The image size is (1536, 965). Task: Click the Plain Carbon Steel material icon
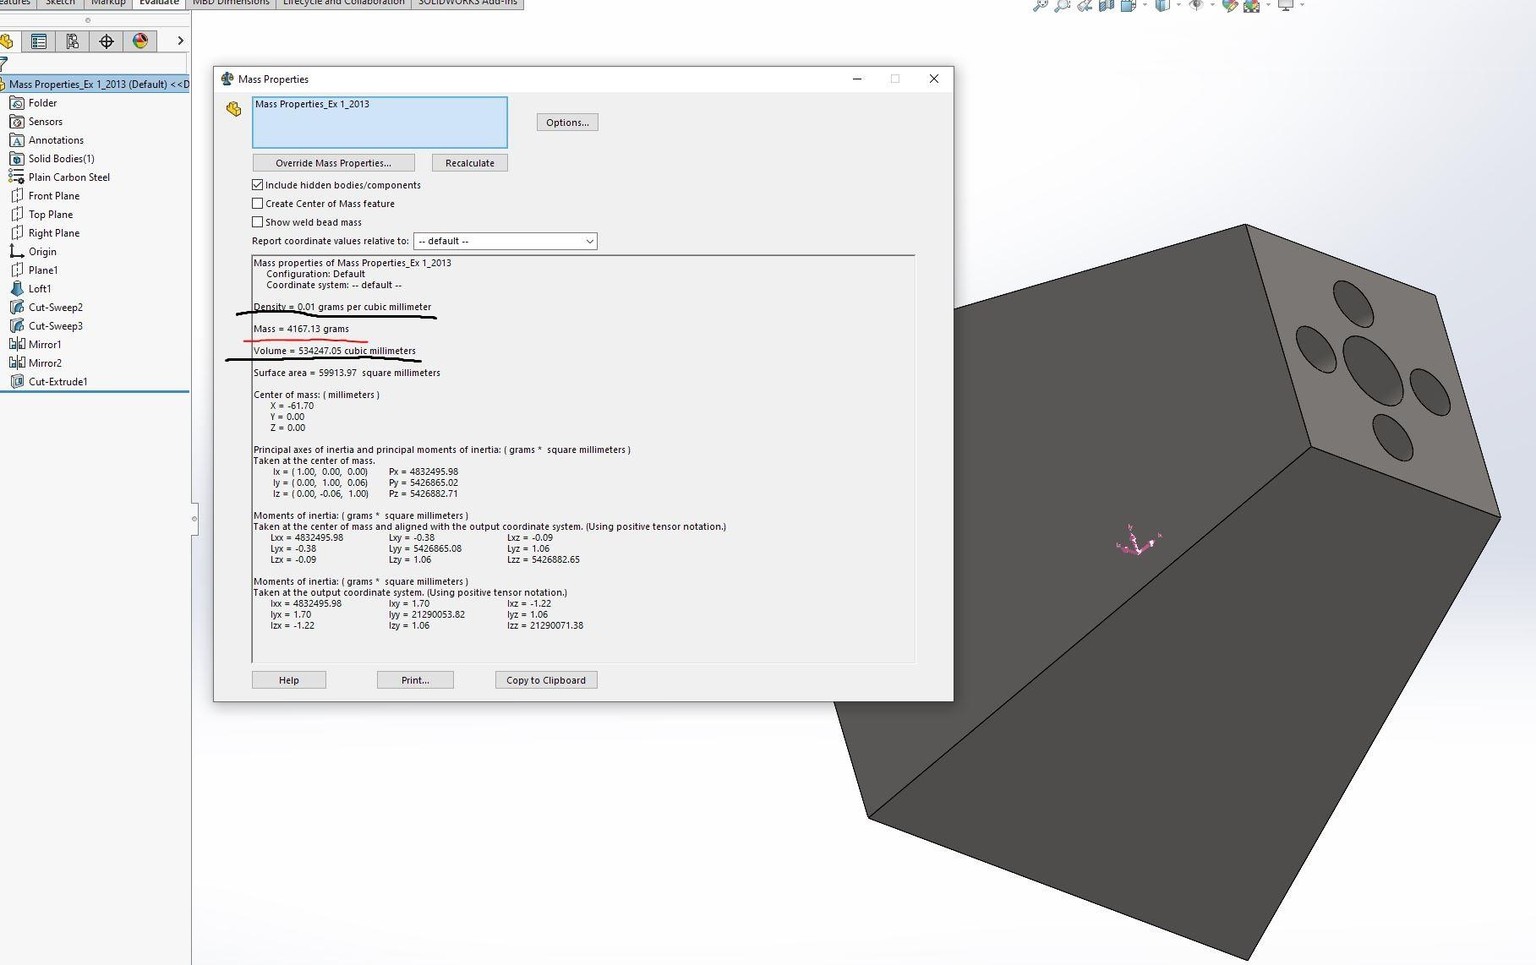point(17,177)
